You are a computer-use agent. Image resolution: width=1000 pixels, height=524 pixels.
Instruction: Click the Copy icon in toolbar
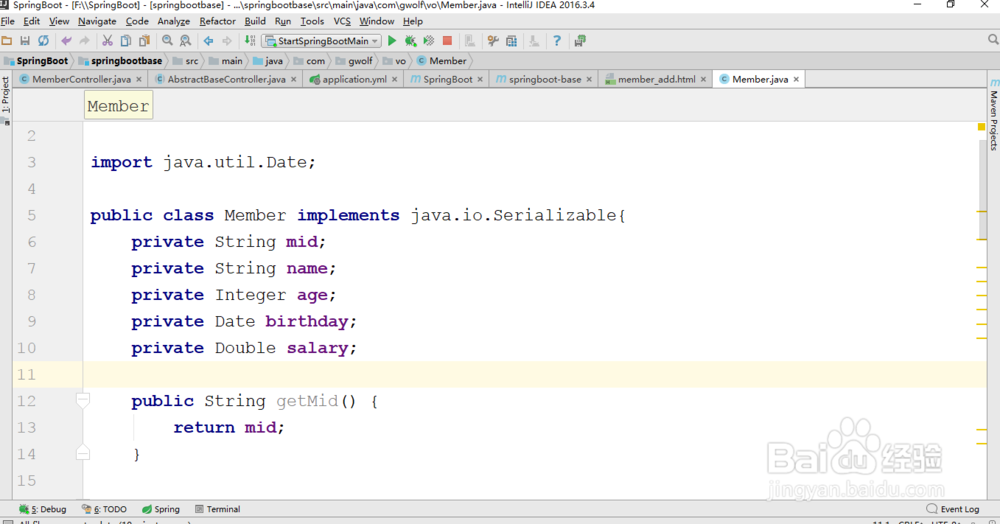tap(126, 41)
